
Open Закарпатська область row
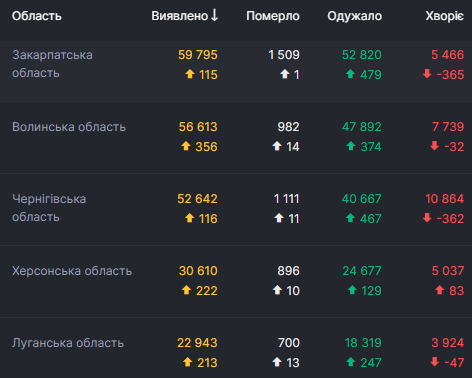[236, 71]
